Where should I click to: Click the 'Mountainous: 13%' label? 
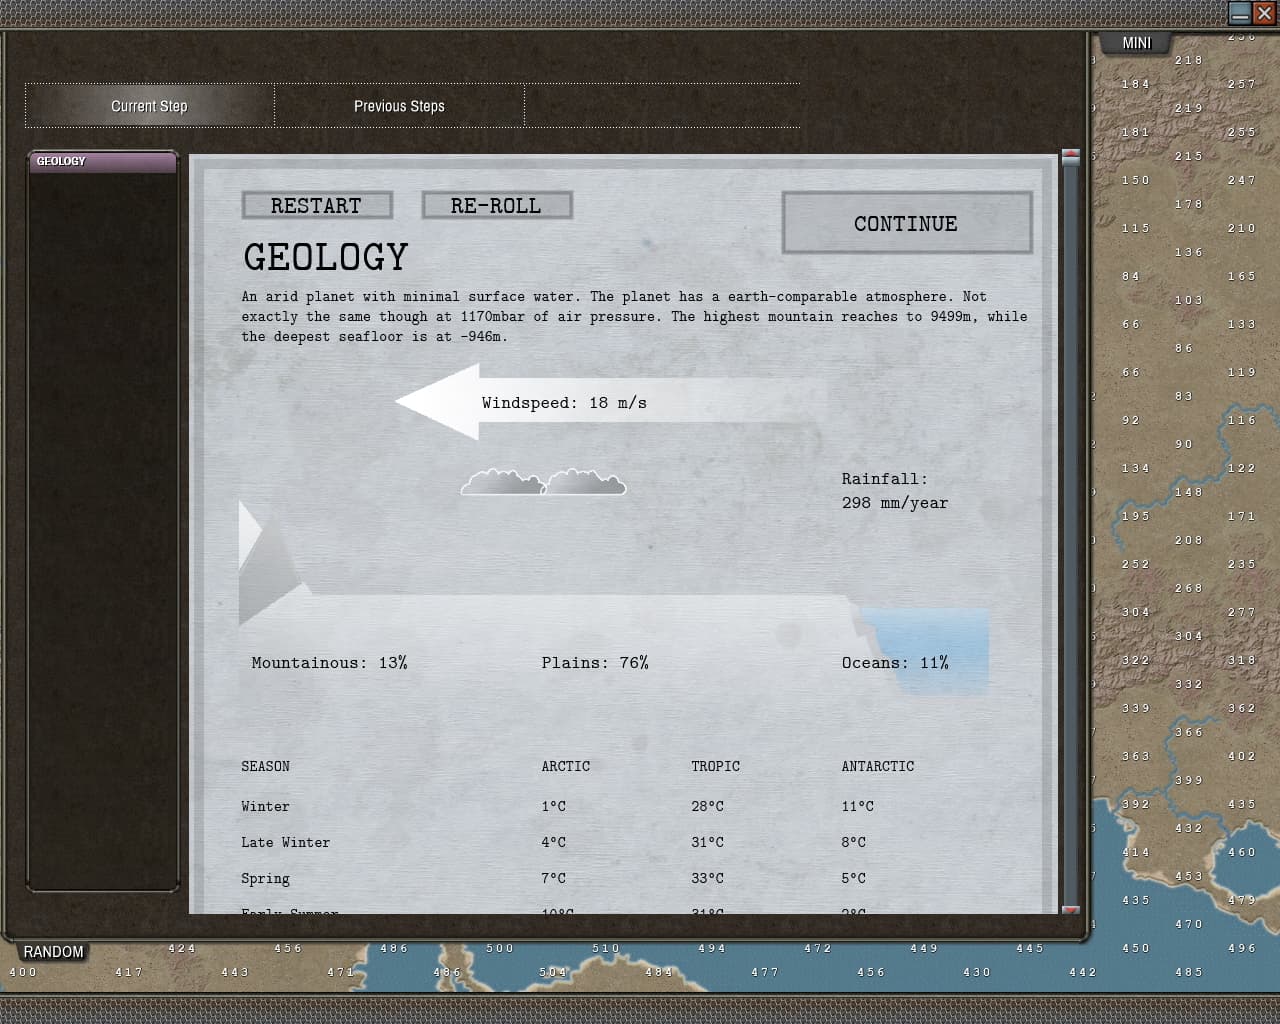click(x=329, y=663)
